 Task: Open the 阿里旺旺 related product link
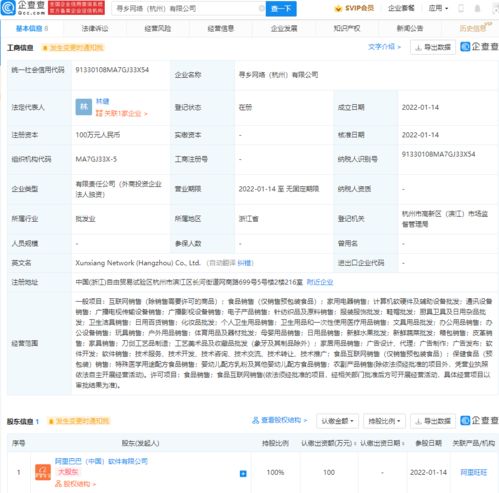click(473, 472)
